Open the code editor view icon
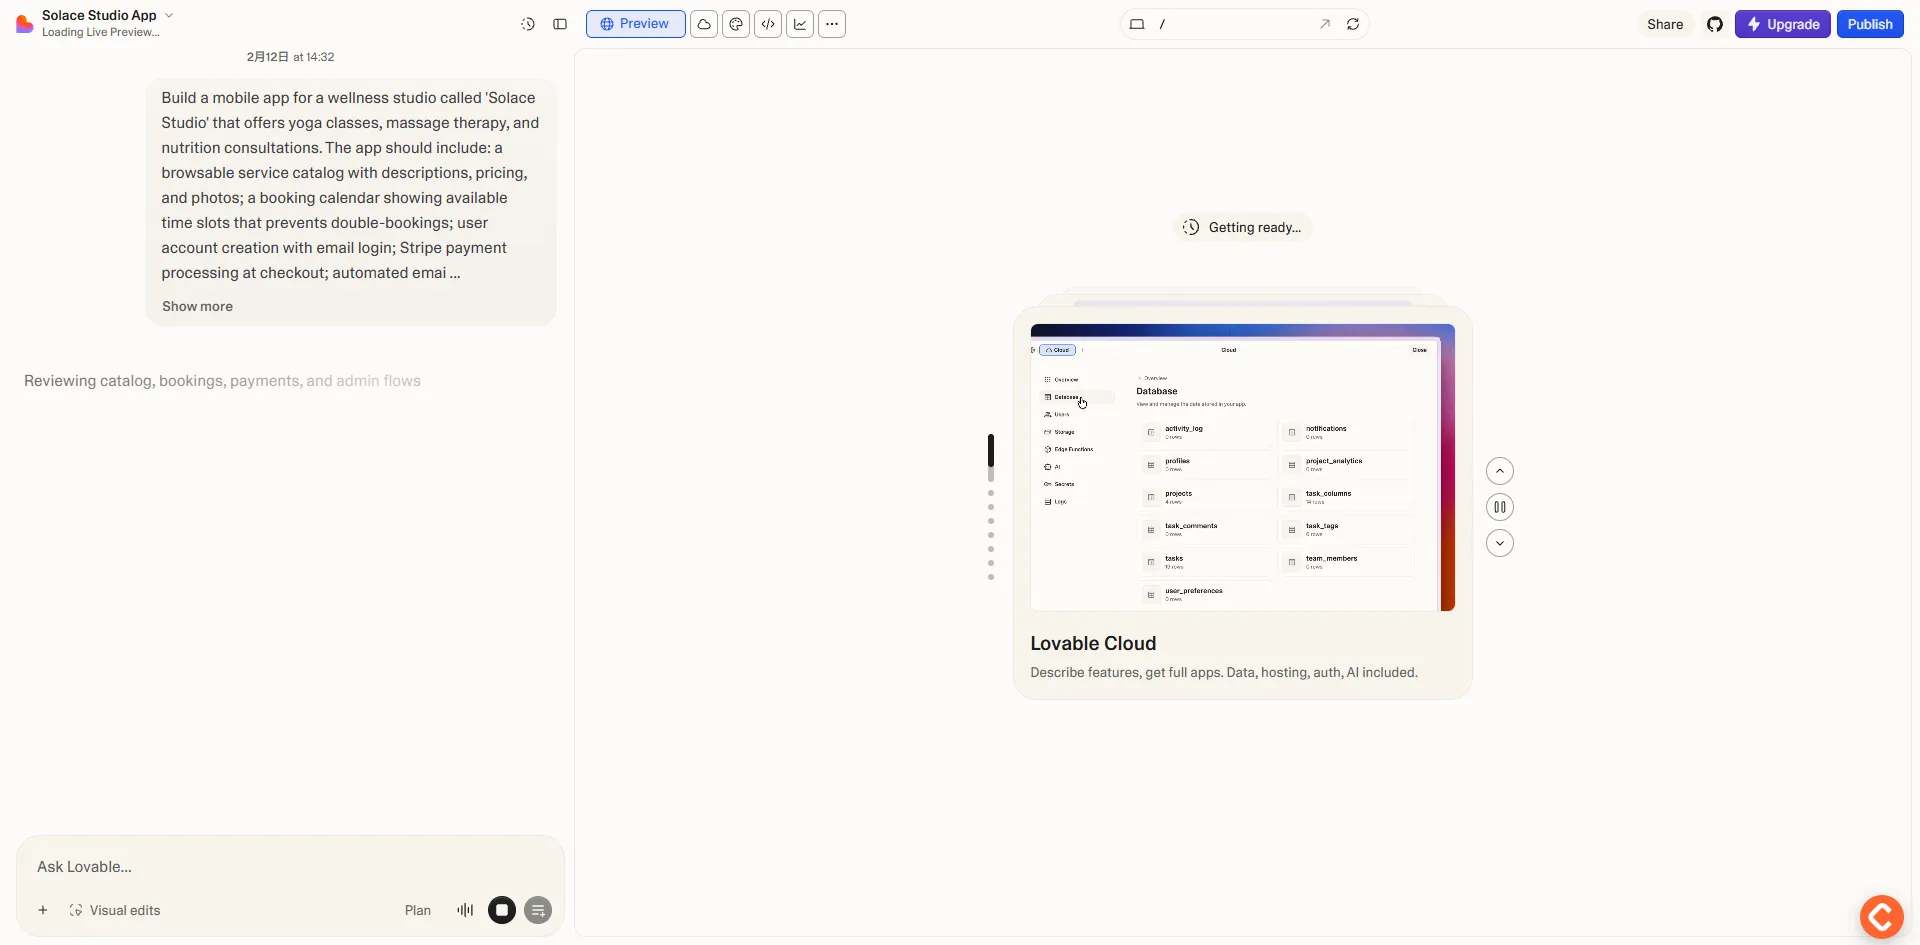The height and width of the screenshot is (945, 1920). tap(768, 24)
